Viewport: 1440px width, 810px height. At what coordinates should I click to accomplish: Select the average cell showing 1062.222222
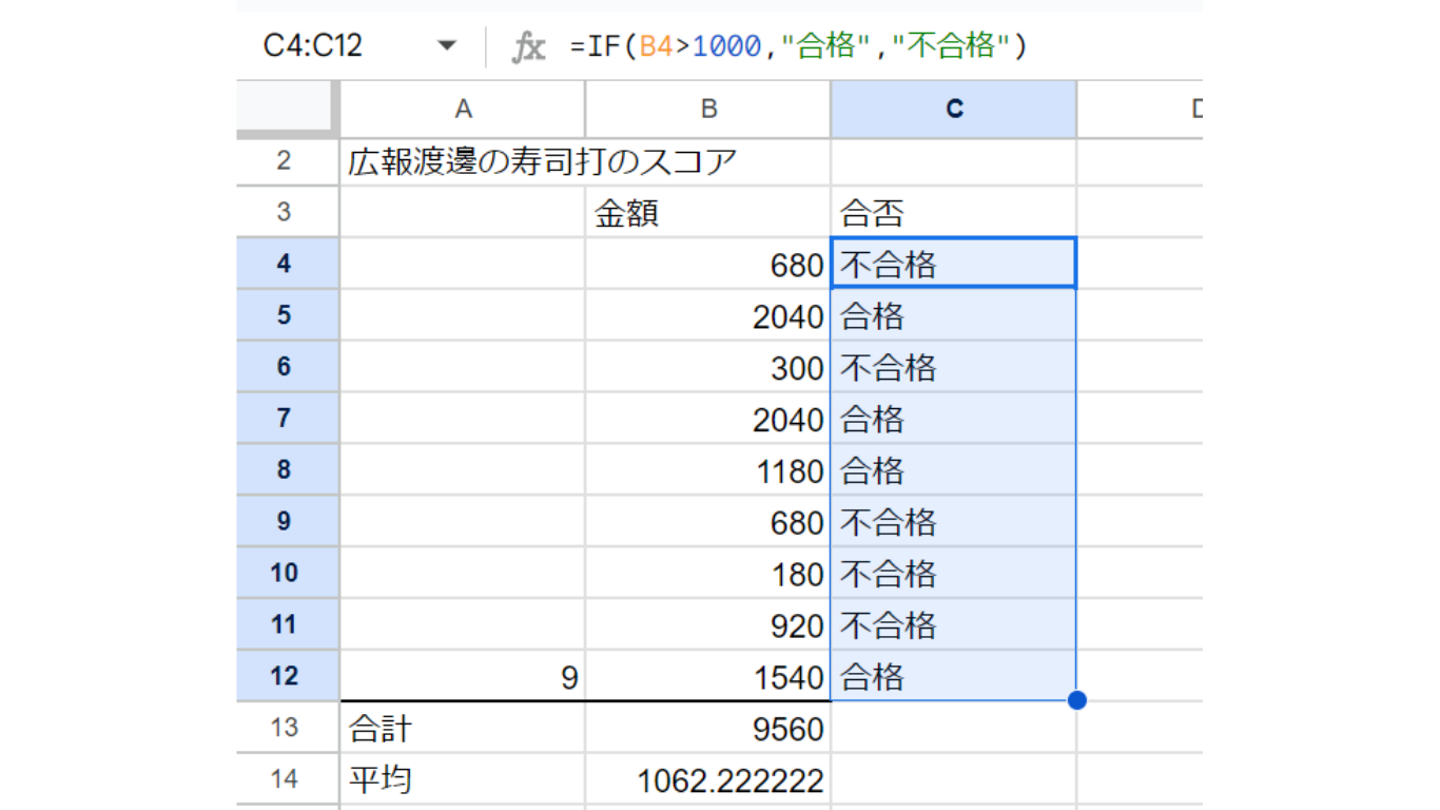[708, 779]
